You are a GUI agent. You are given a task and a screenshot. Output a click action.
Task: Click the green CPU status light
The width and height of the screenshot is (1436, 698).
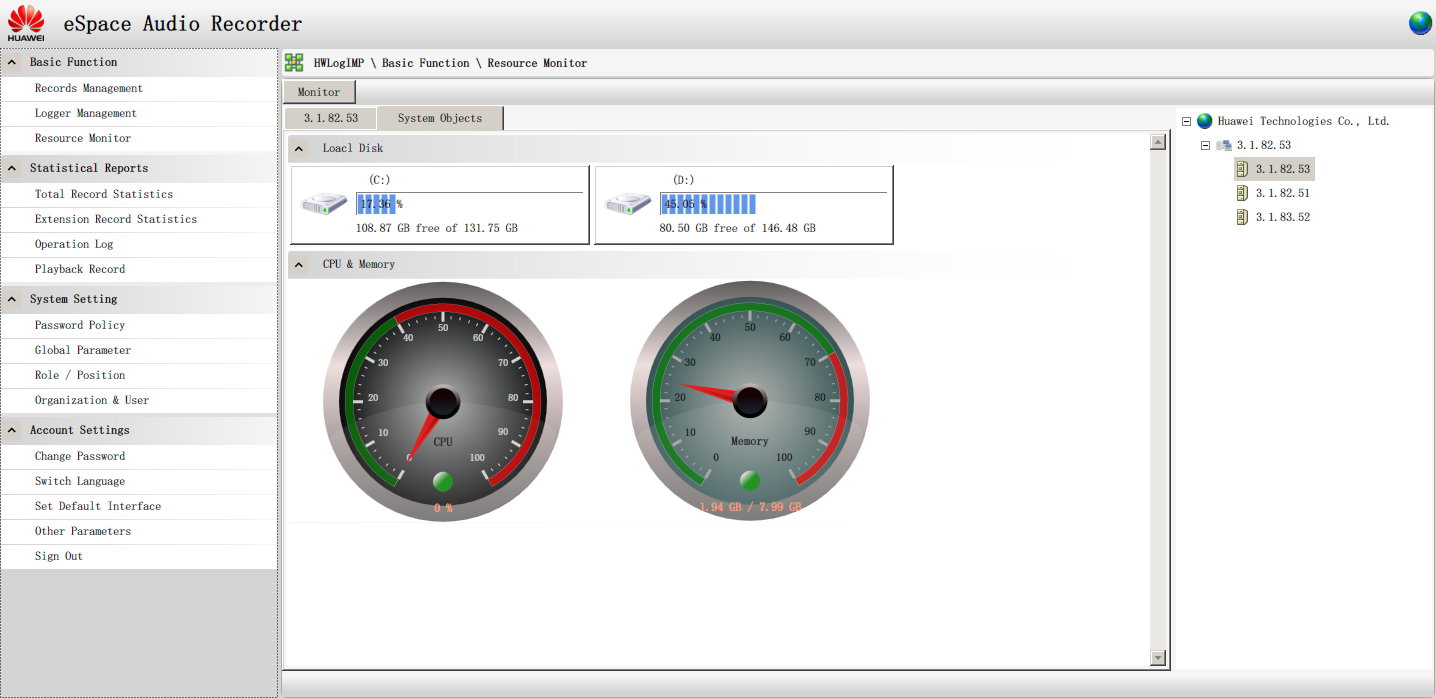click(443, 482)
